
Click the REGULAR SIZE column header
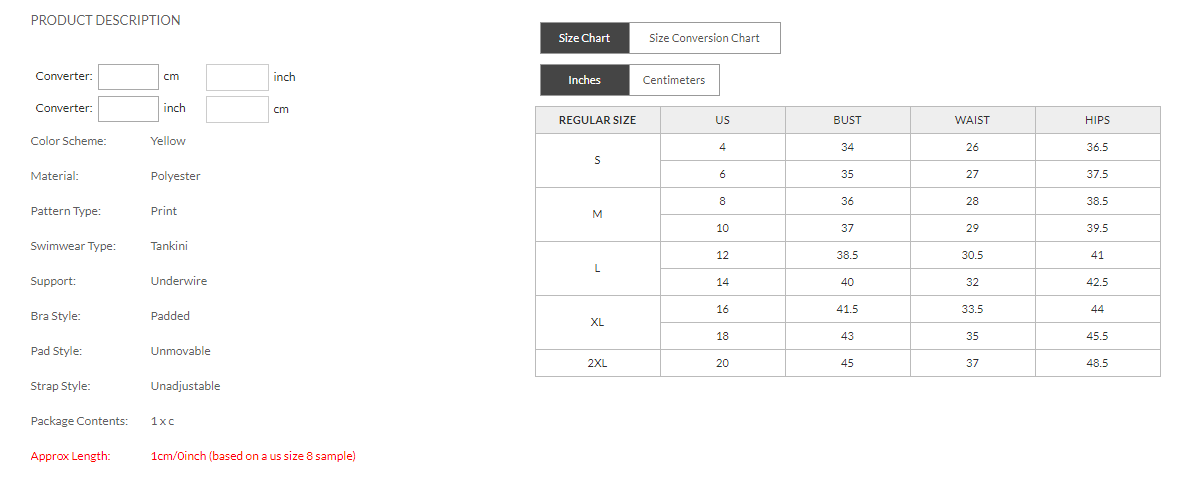(x=597, y=120)
